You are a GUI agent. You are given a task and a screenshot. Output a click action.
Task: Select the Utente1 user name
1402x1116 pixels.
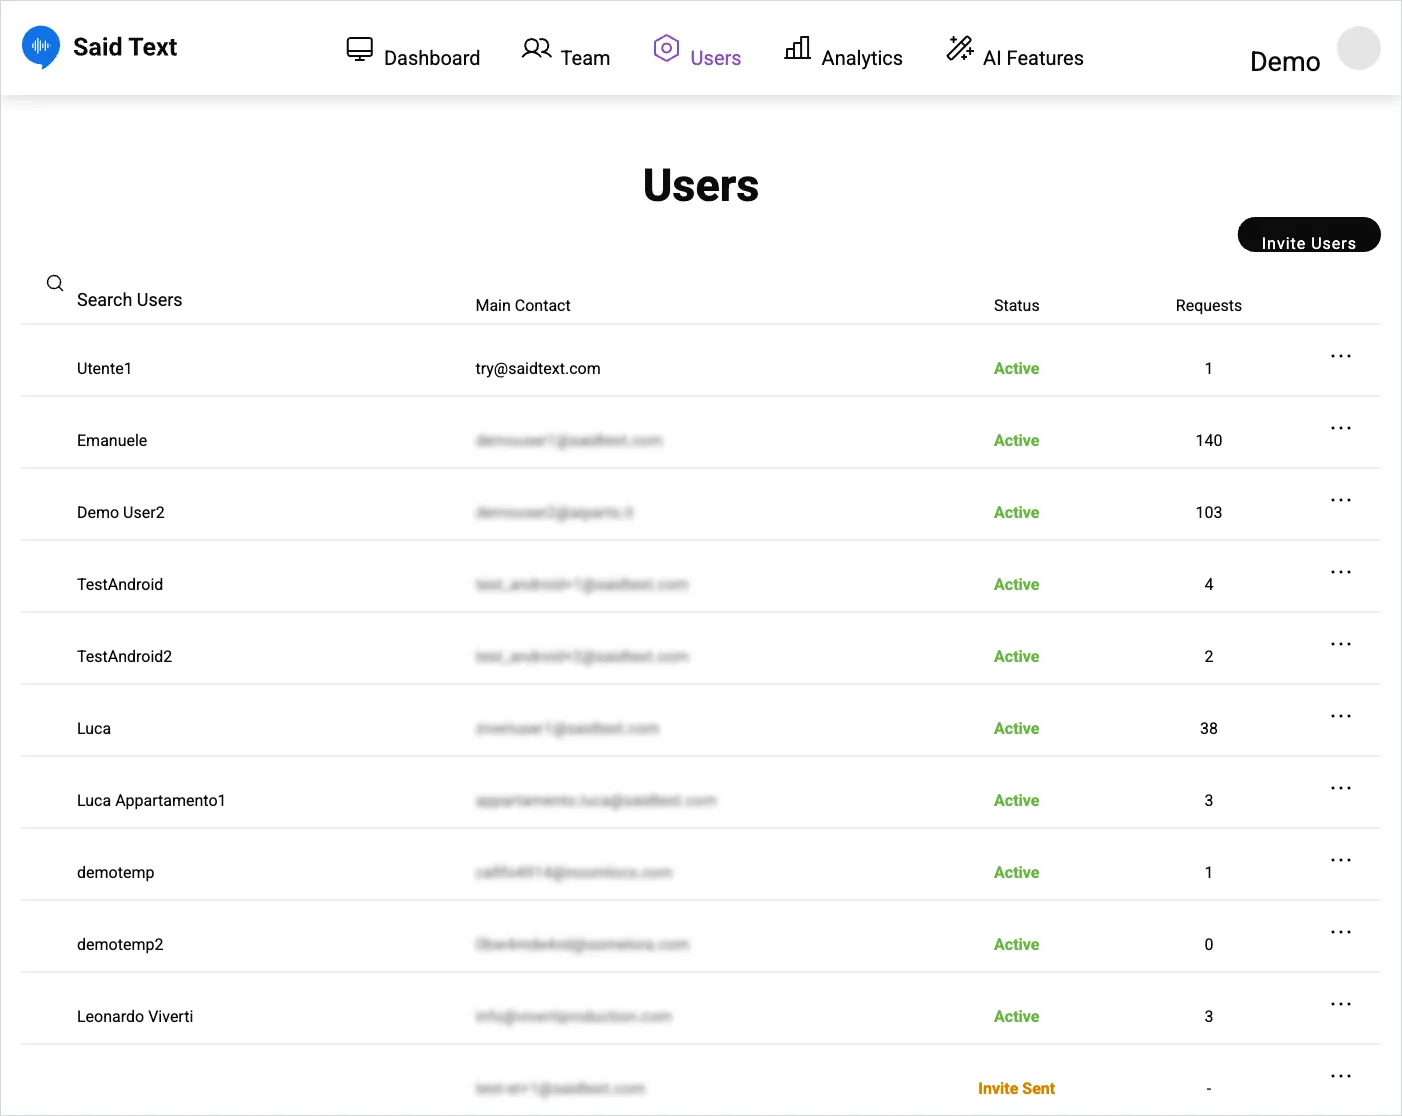point(104,368)
